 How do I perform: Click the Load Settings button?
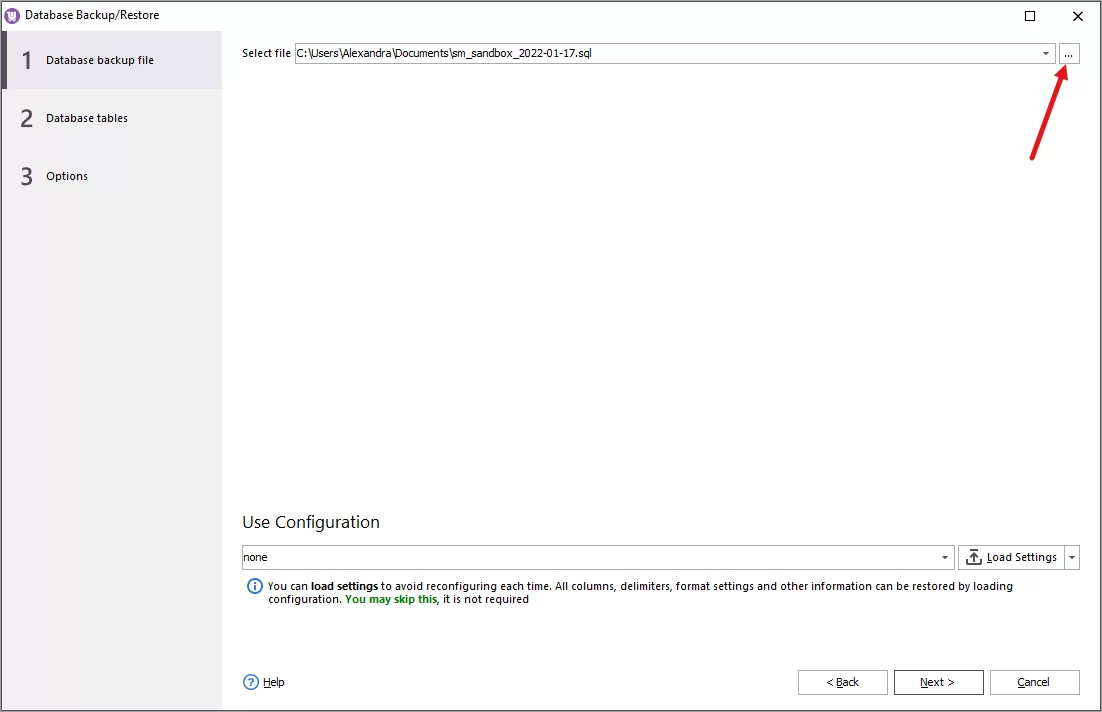click(x=1015, y=557)
